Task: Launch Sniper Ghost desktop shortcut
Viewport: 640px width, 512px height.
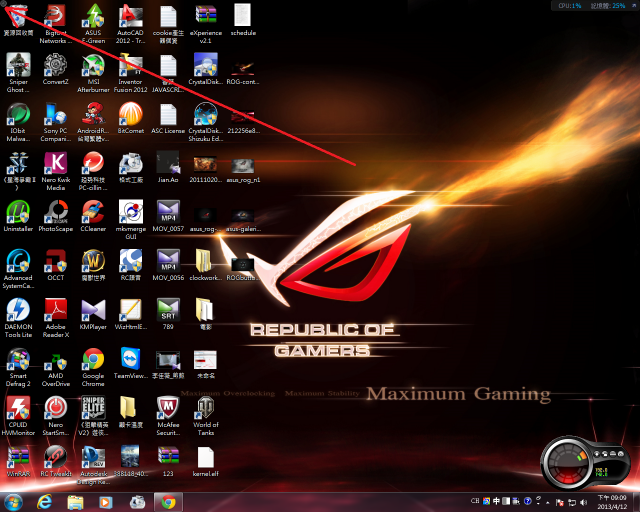Action: 18,73
